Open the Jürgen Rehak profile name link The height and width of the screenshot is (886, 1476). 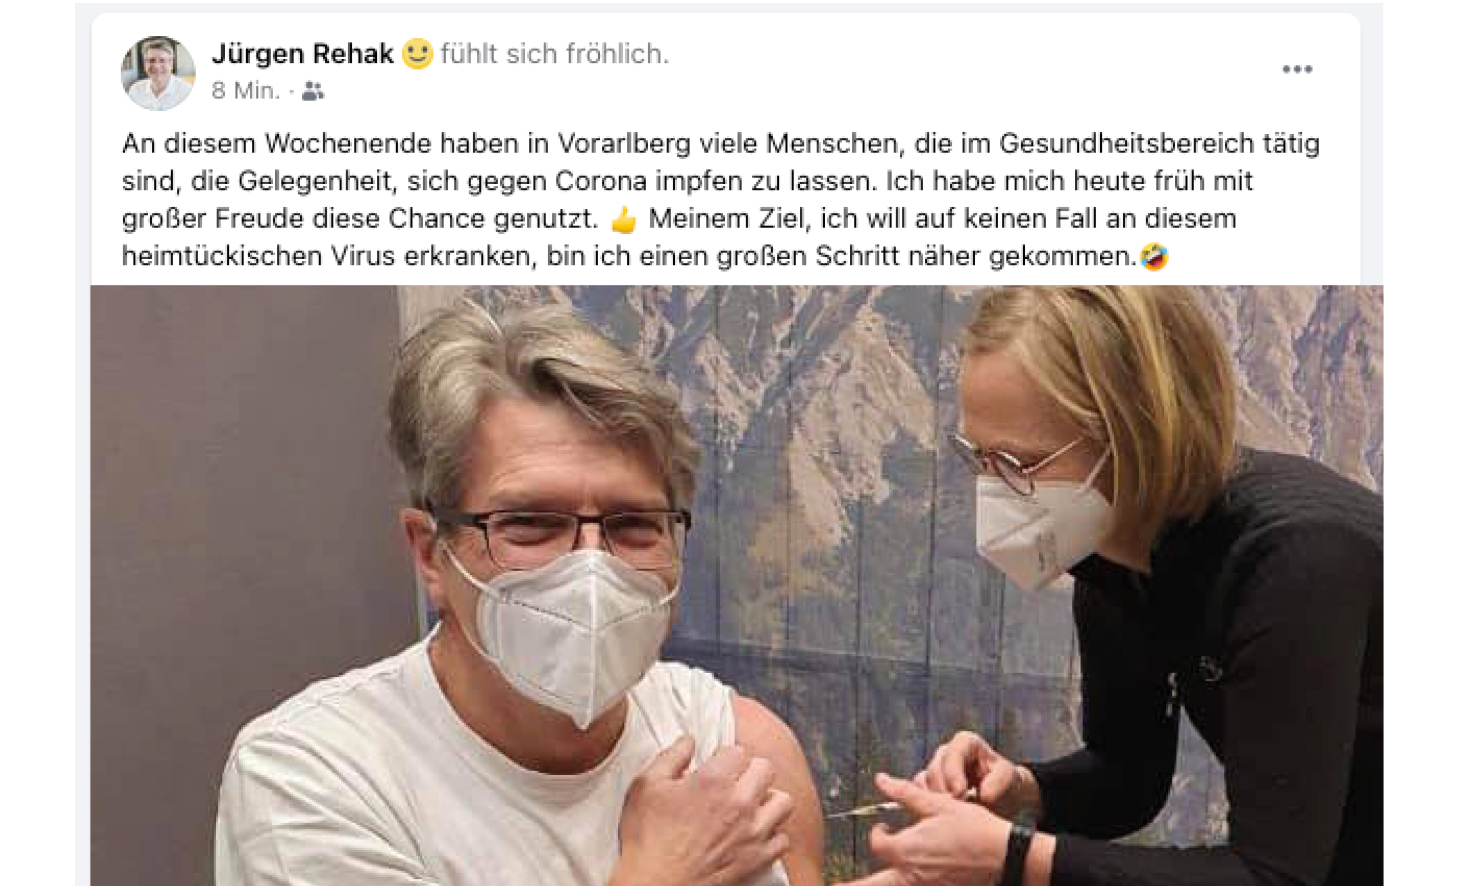pos(303,54)
